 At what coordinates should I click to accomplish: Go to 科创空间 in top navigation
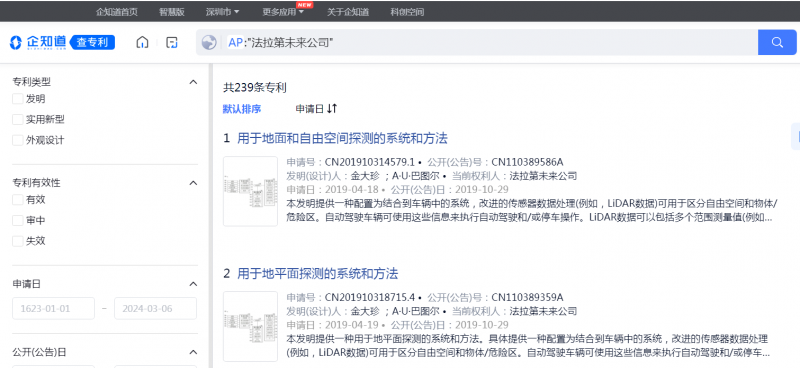407,12
